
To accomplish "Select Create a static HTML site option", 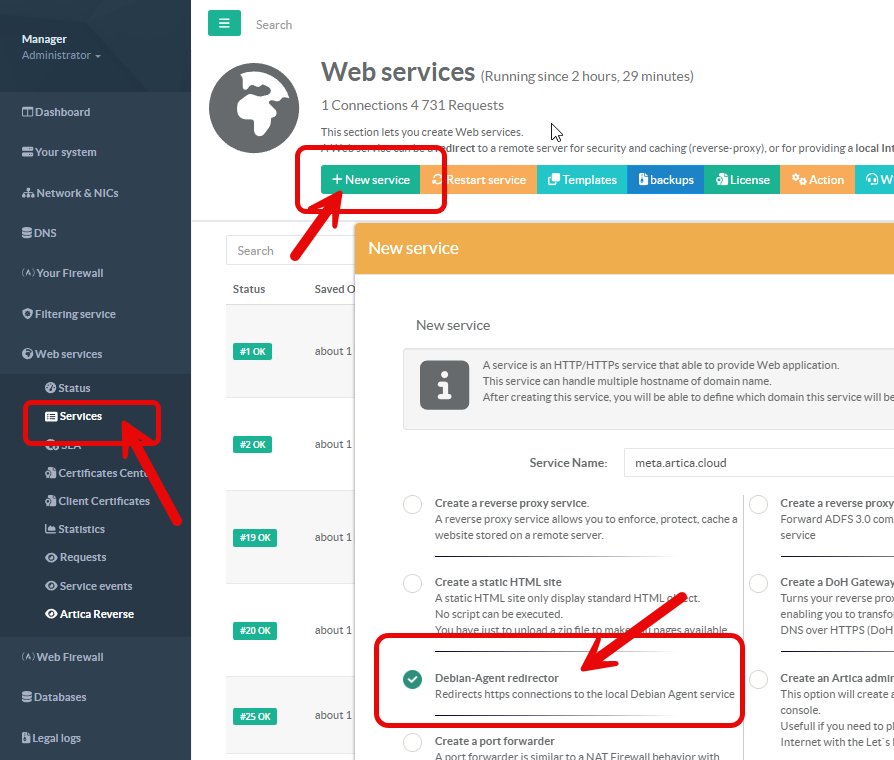I will click(412, 583).
